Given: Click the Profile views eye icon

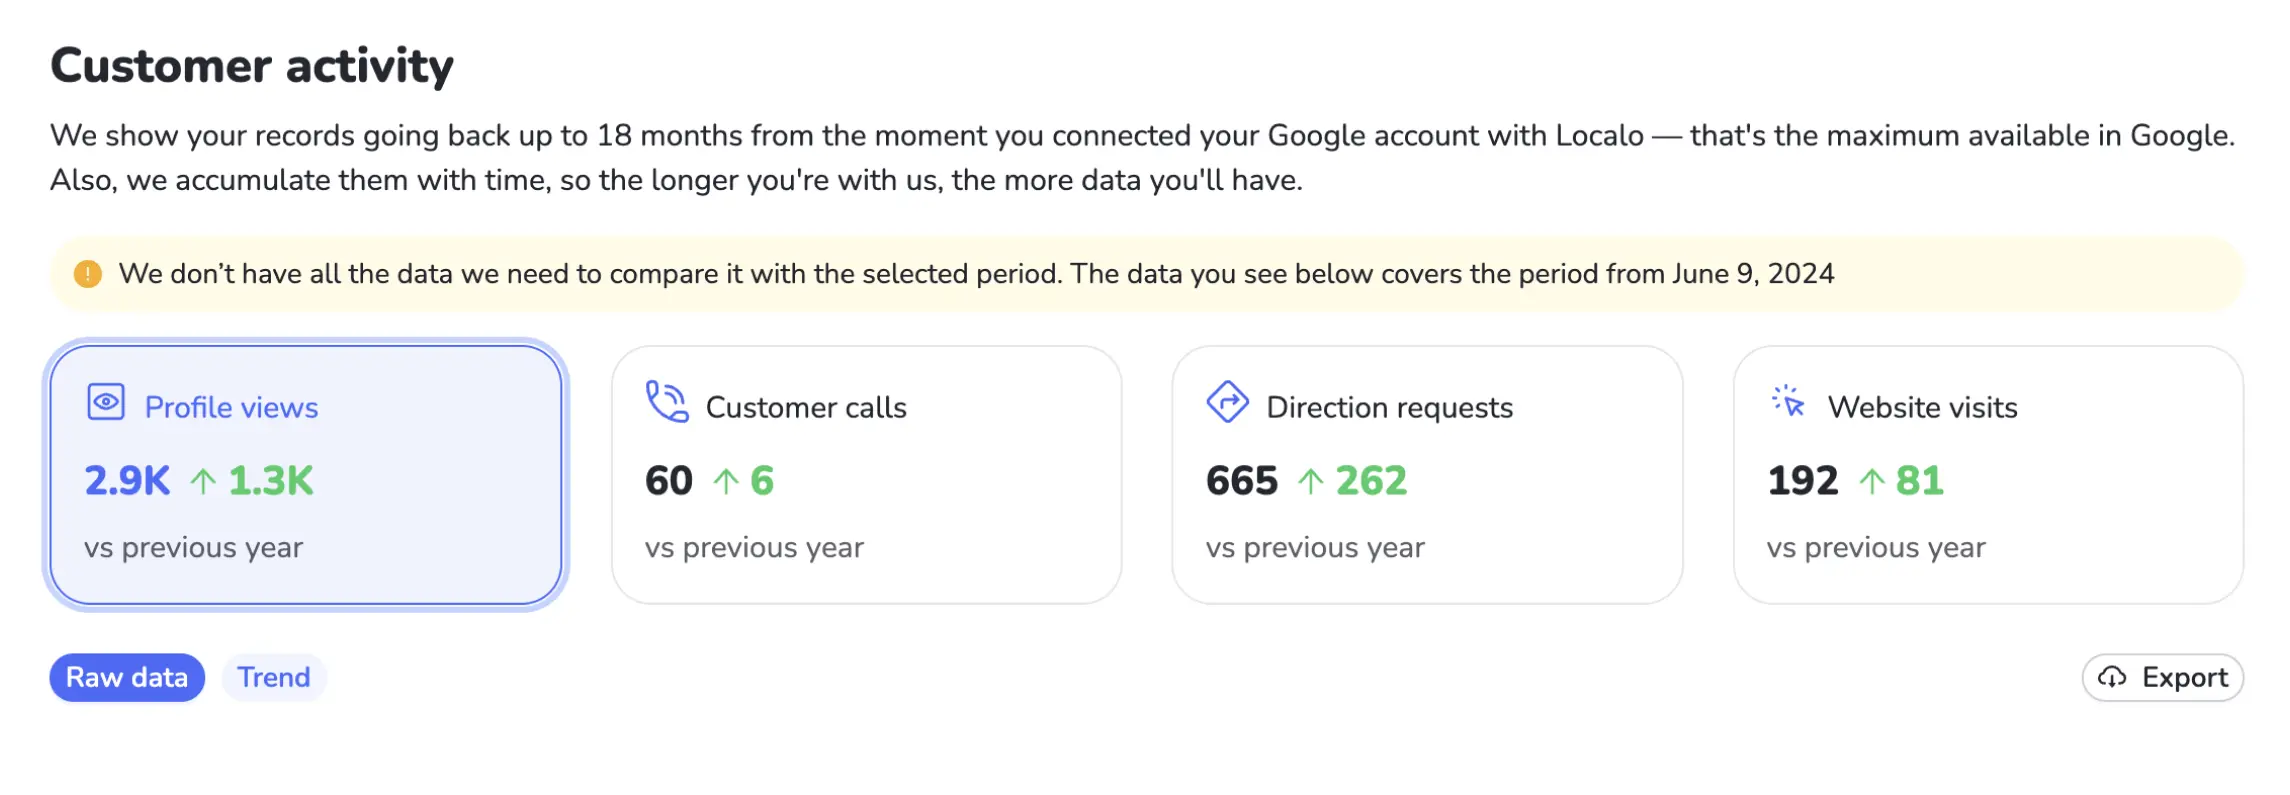Looking at the screenshot, I should [x=106, y=404].
